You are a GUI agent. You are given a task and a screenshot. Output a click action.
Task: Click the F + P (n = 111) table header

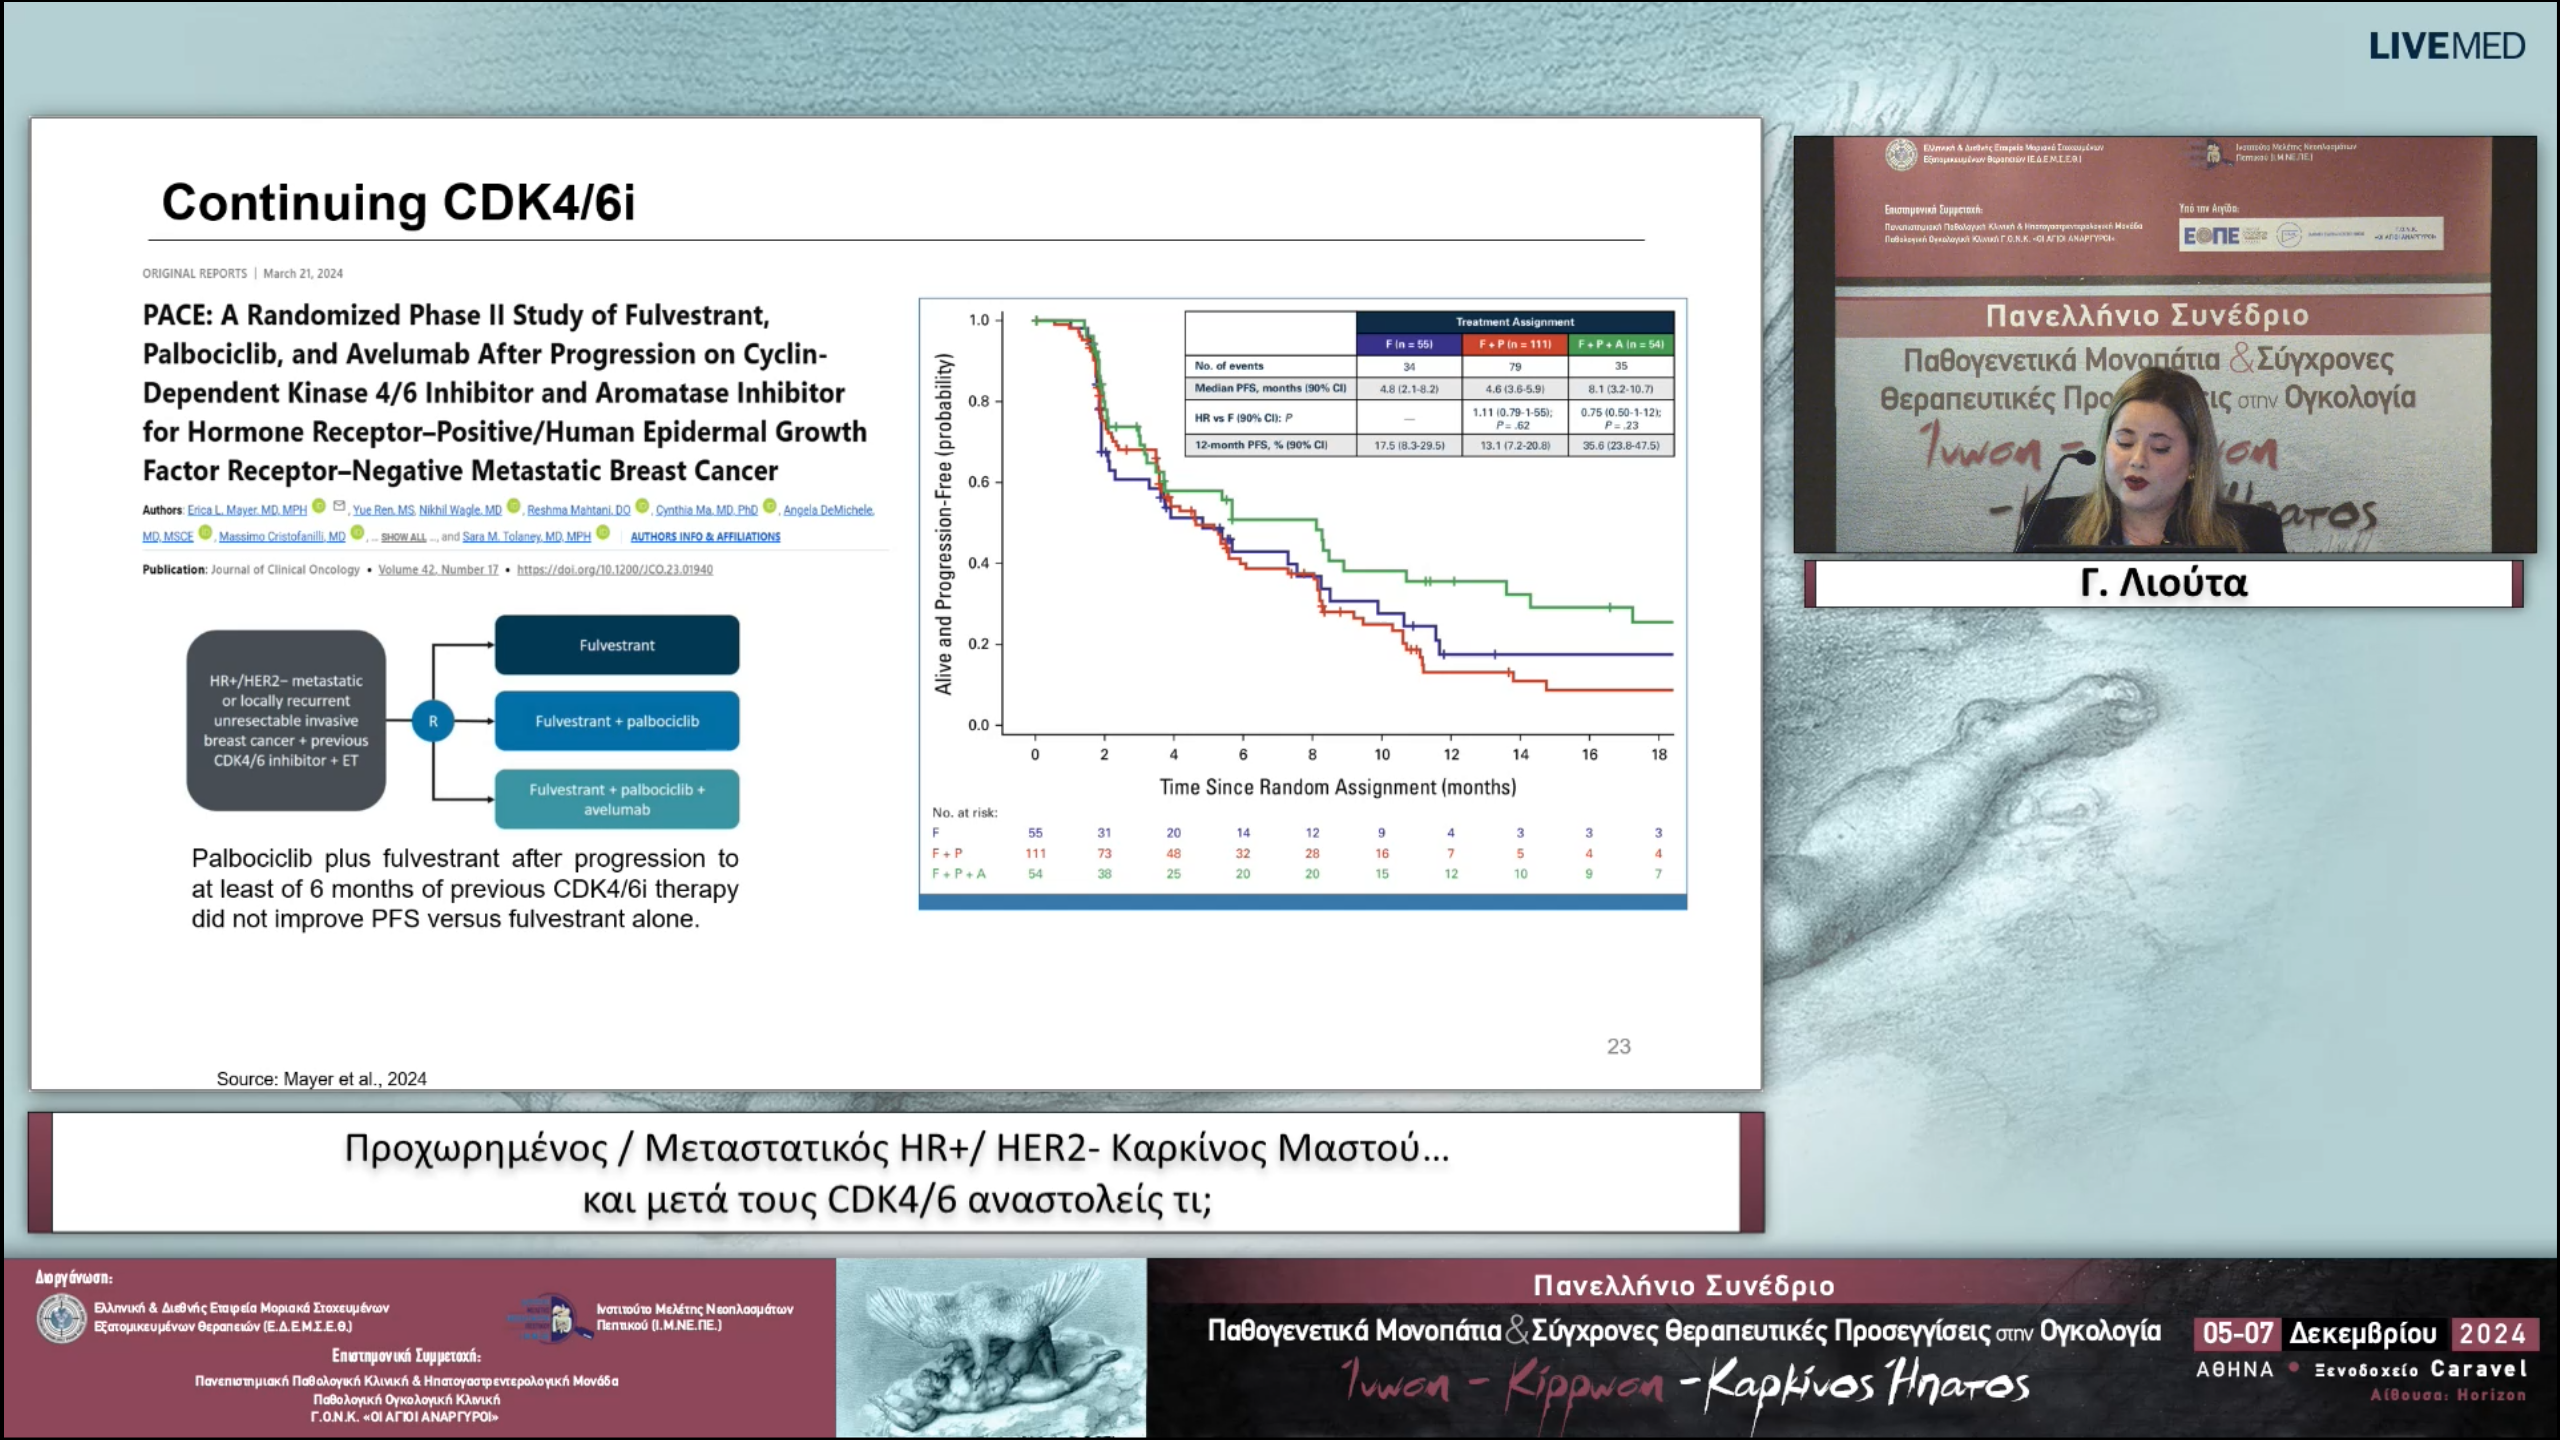tap(1515, 344)
